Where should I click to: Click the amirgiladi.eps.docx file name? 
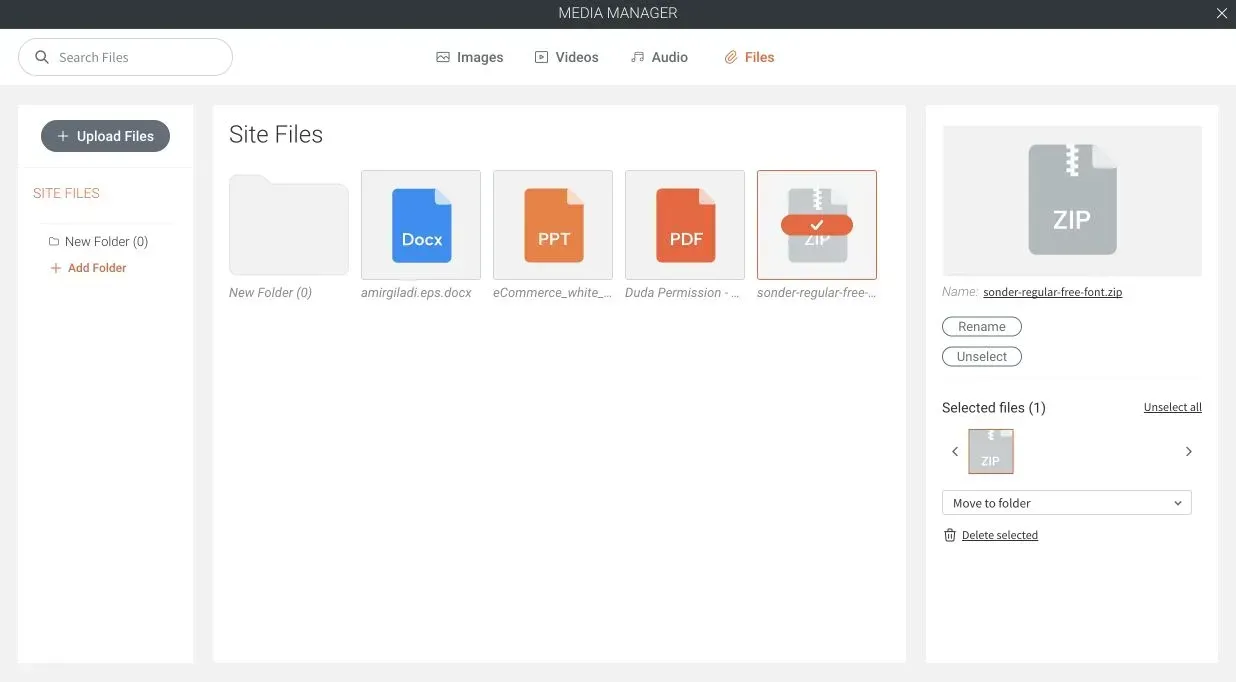click(x=416, y=293)
